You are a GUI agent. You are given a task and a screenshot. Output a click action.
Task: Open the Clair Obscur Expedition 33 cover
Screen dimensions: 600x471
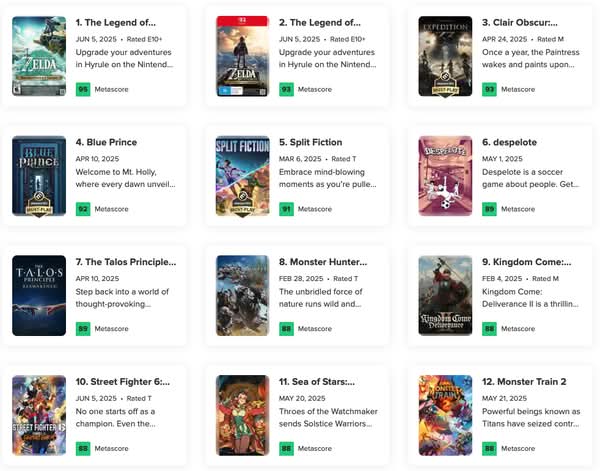pyautogui.click(x=445, y=56)
